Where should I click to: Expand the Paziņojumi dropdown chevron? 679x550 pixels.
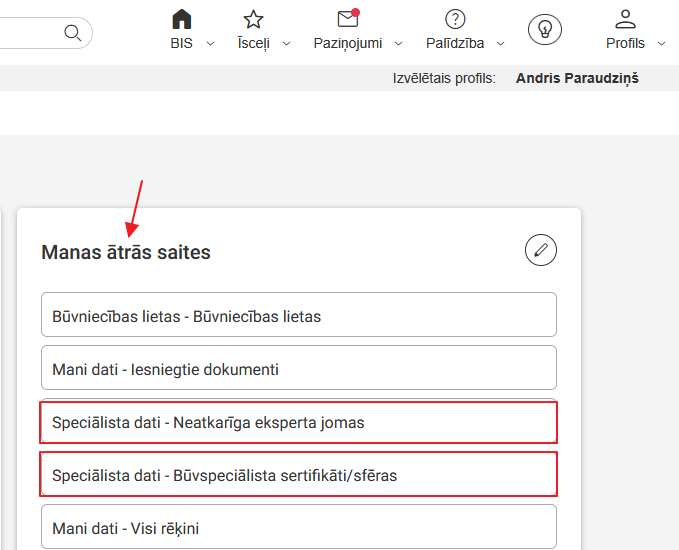[x=398, y=44]
